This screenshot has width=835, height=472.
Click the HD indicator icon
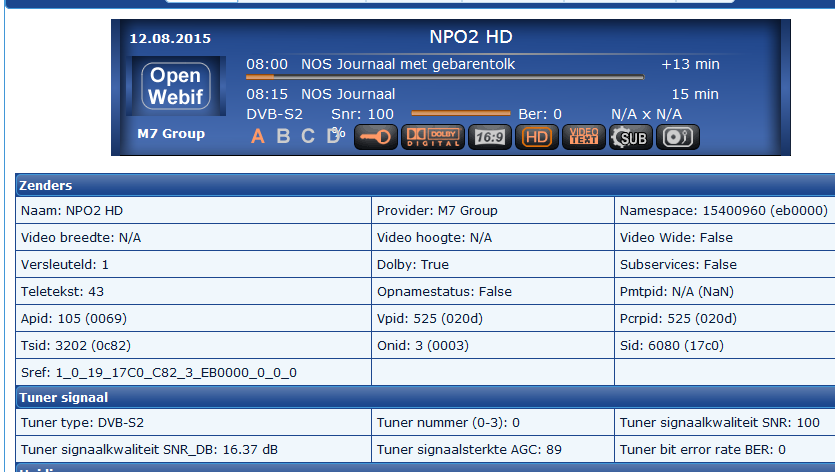click(x=537, y=137)
